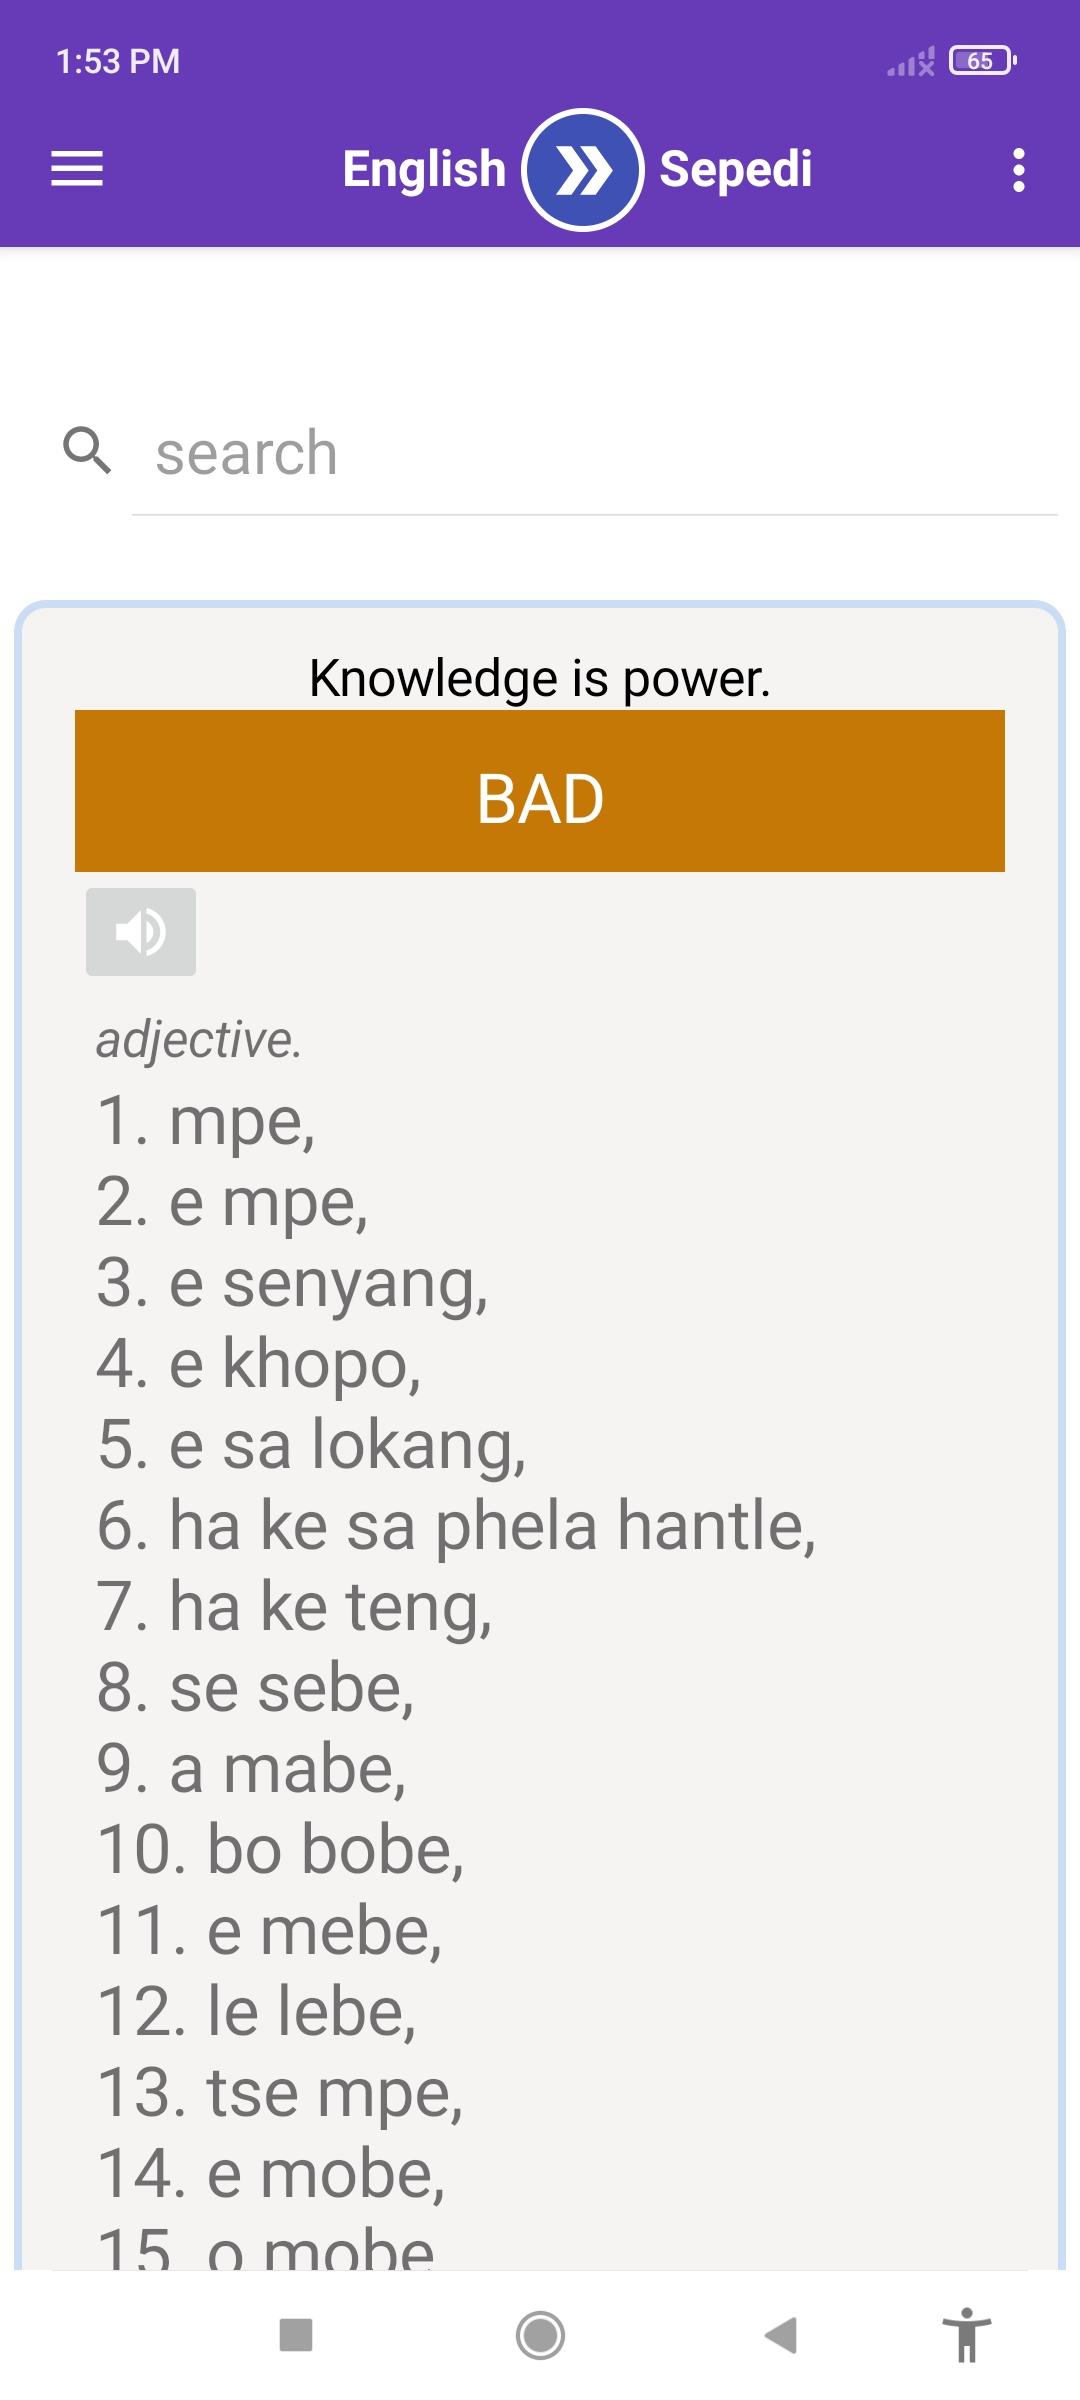Select the English language label
The width and height of the screenshot is (1080, 2400).
tap(424, 169)
